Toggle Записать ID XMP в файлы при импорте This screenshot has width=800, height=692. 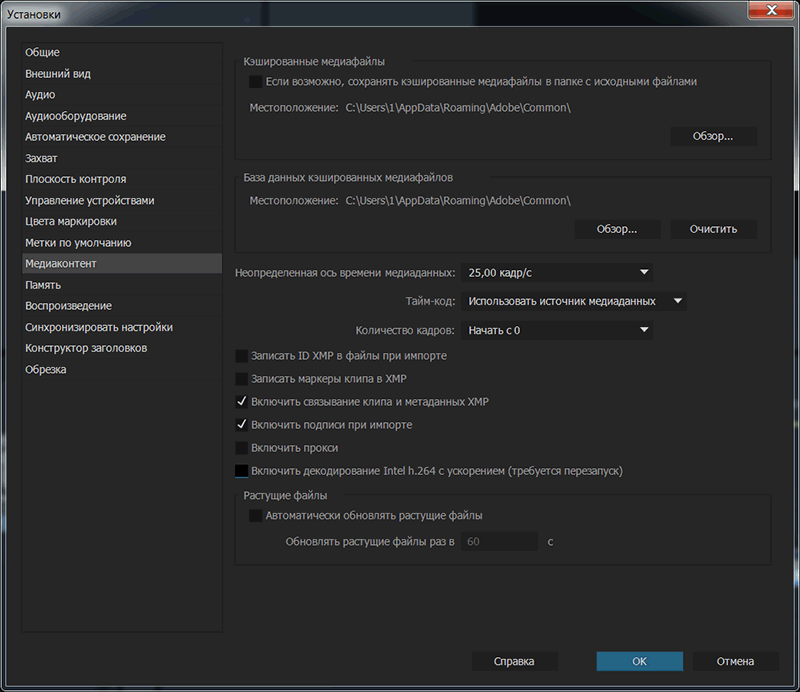241,356
